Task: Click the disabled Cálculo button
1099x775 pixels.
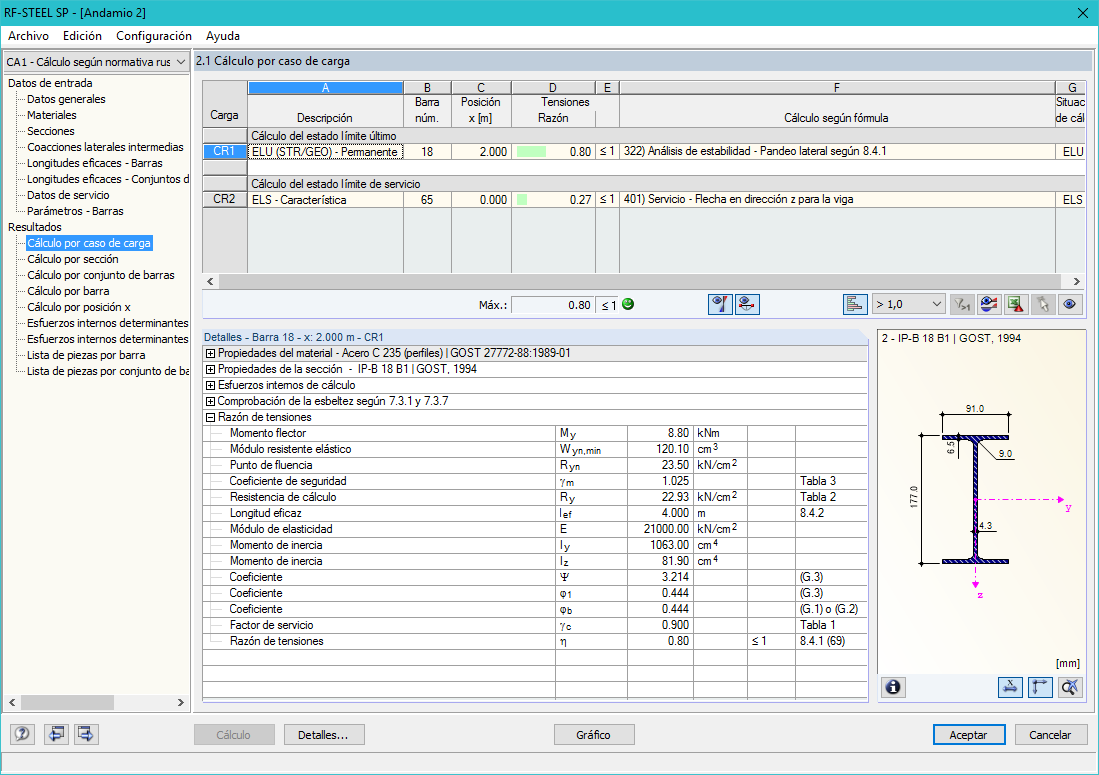Action: (233, 734)
